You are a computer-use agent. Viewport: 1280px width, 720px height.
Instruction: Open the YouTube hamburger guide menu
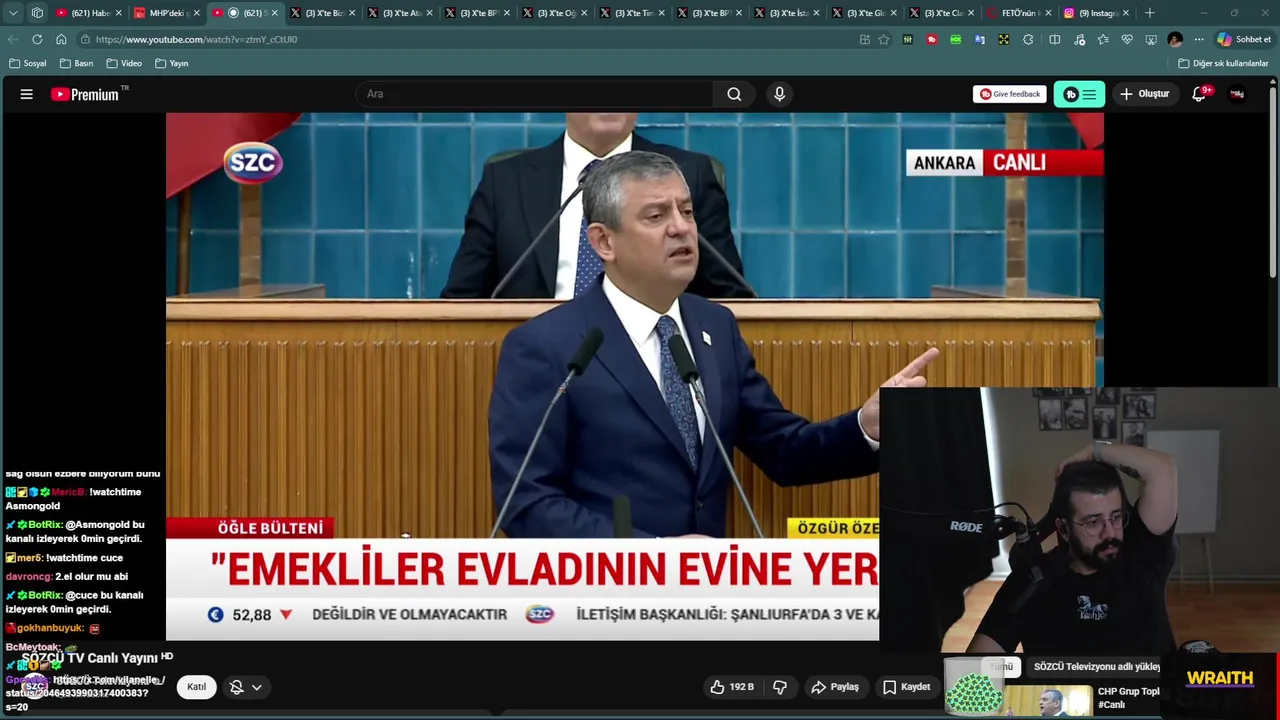click(27, 94)
